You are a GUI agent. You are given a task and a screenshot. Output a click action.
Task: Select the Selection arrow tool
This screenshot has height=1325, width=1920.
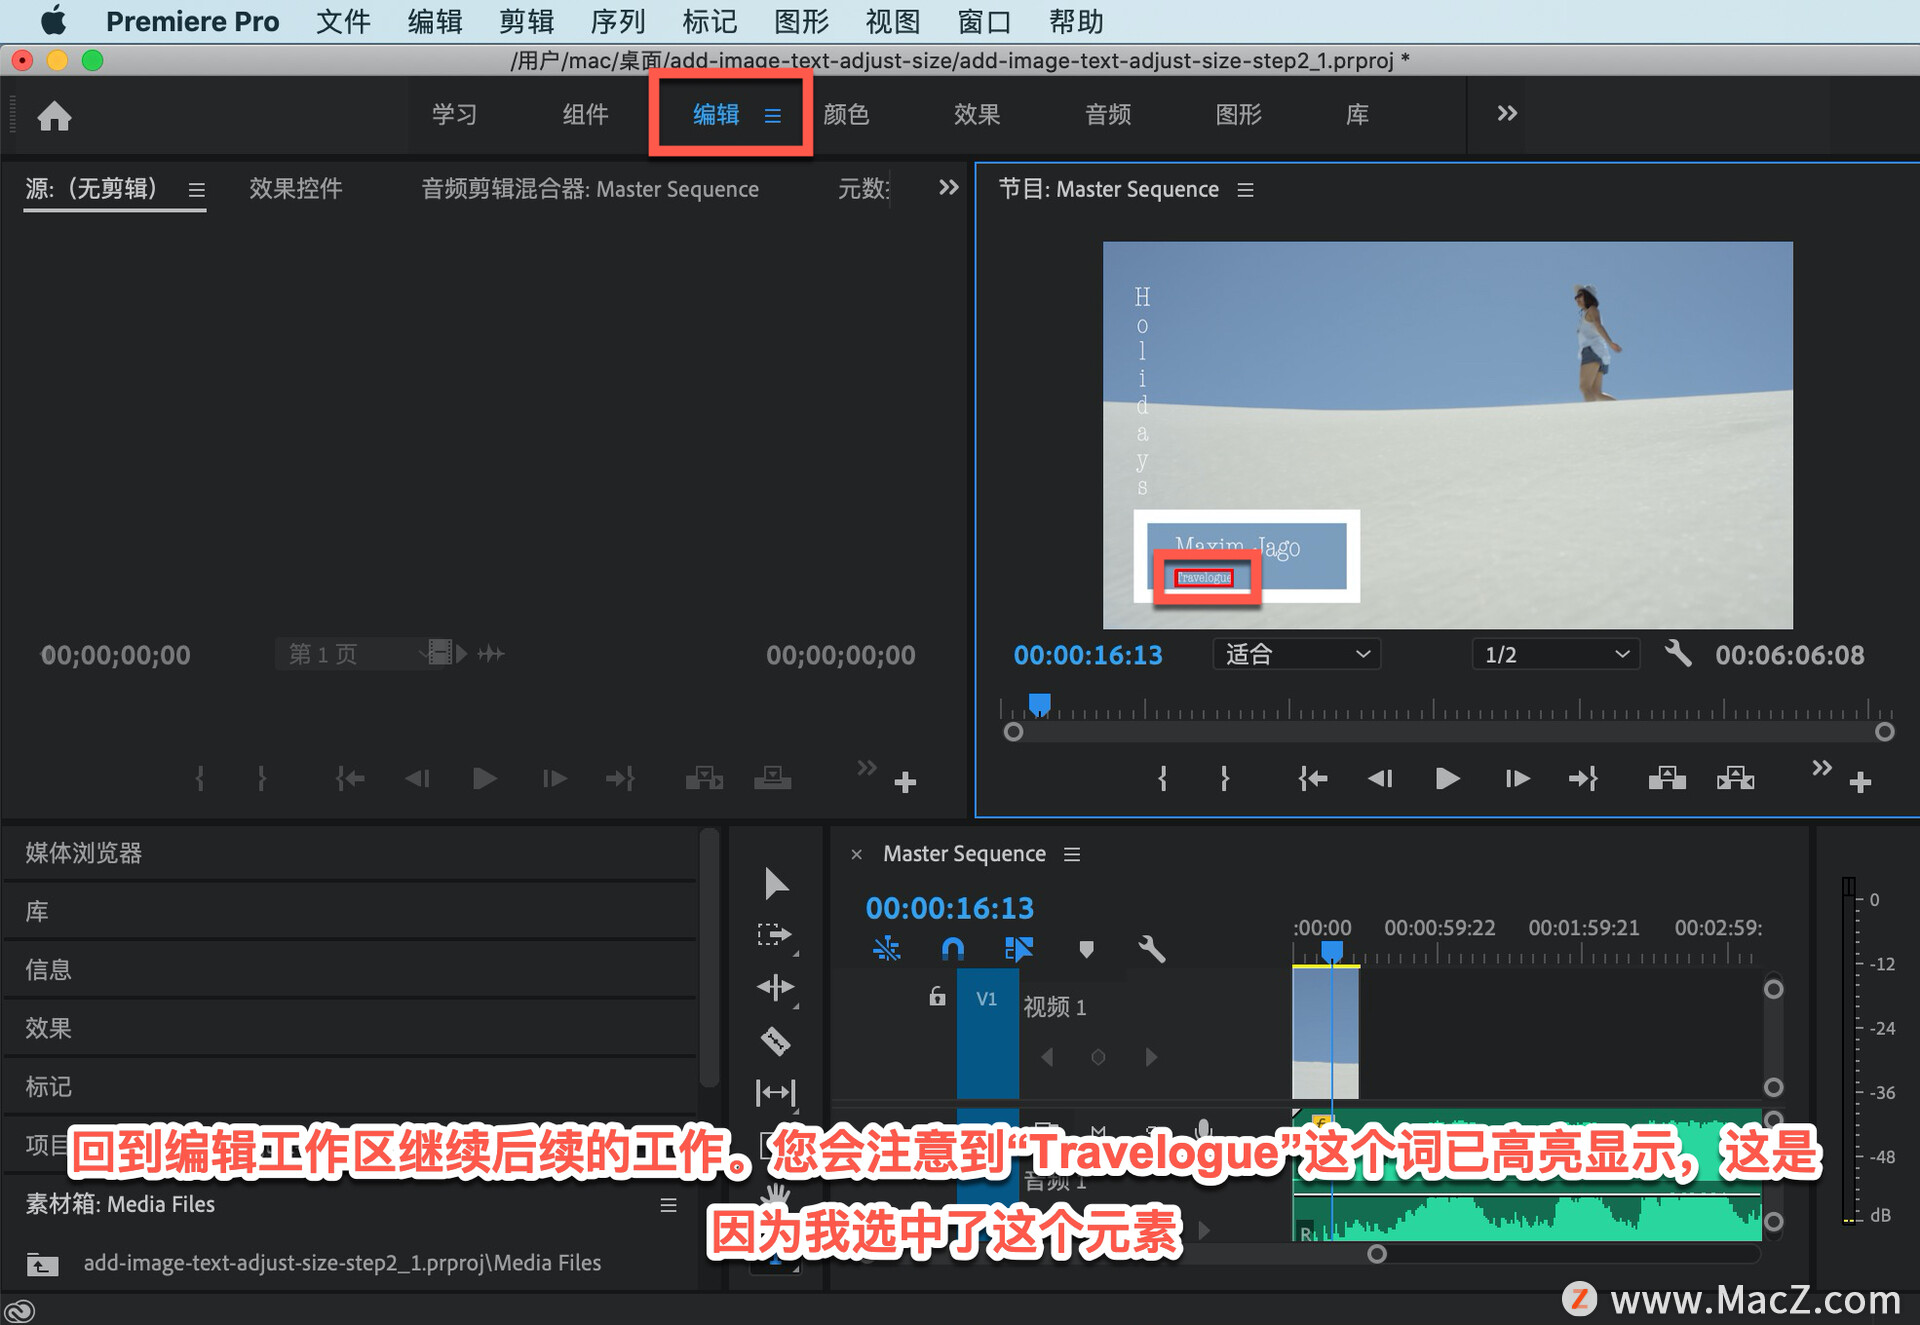click(776, 883)
